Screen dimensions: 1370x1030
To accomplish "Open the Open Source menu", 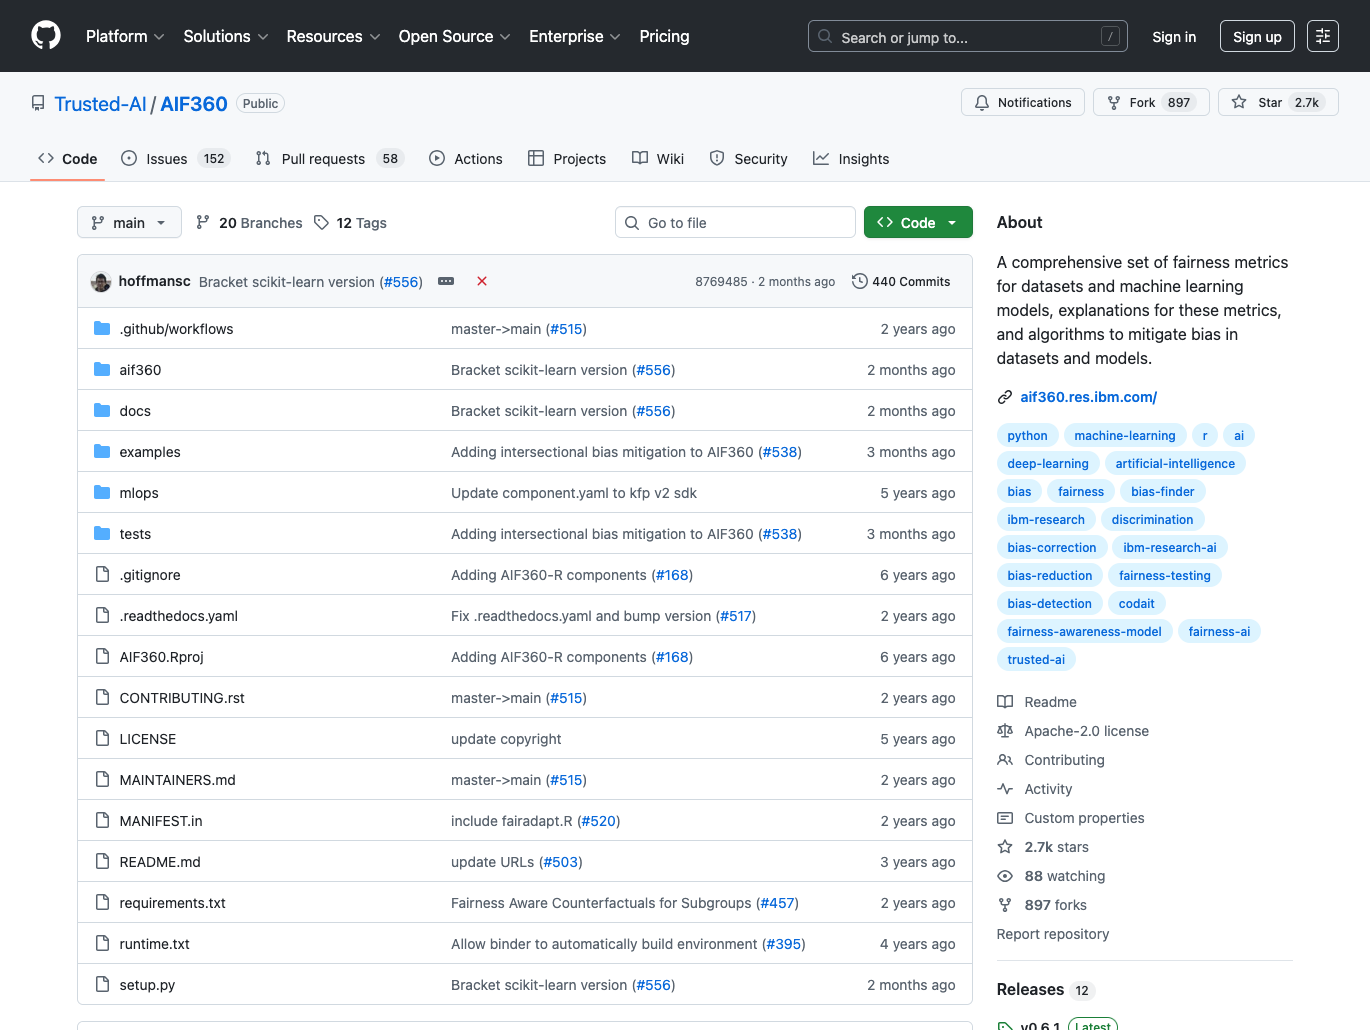I will point(454,36).
